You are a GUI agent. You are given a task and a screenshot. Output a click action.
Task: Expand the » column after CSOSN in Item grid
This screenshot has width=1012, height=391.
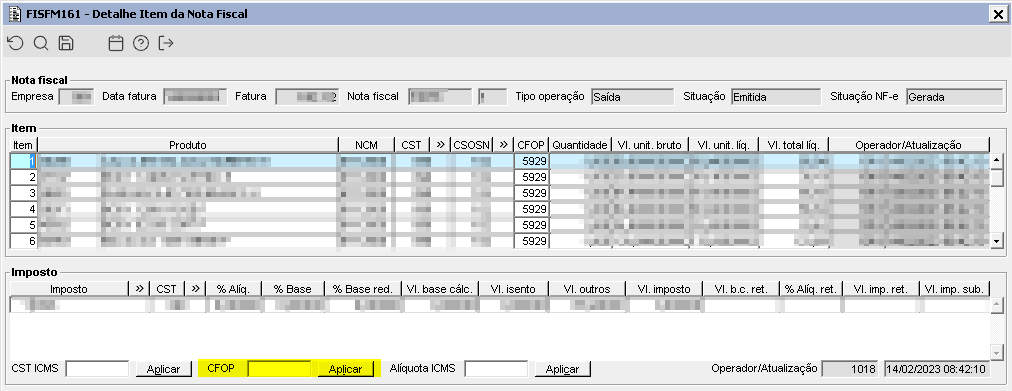(x=504, y=145)
